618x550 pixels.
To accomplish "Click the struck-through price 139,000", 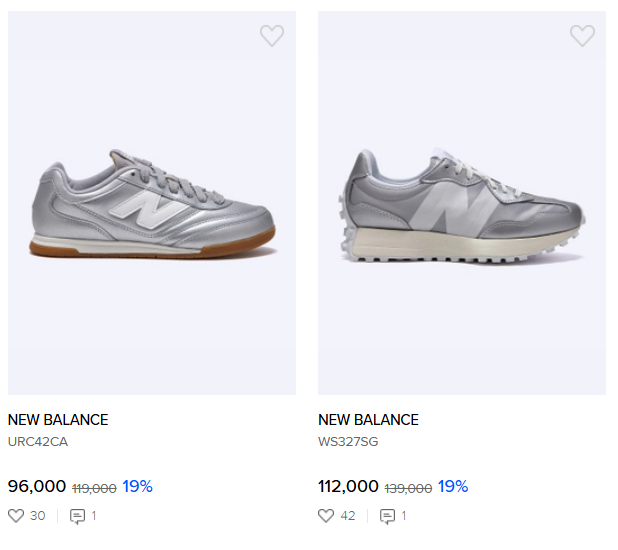I will pyautogui.click(x=408, y=488).
